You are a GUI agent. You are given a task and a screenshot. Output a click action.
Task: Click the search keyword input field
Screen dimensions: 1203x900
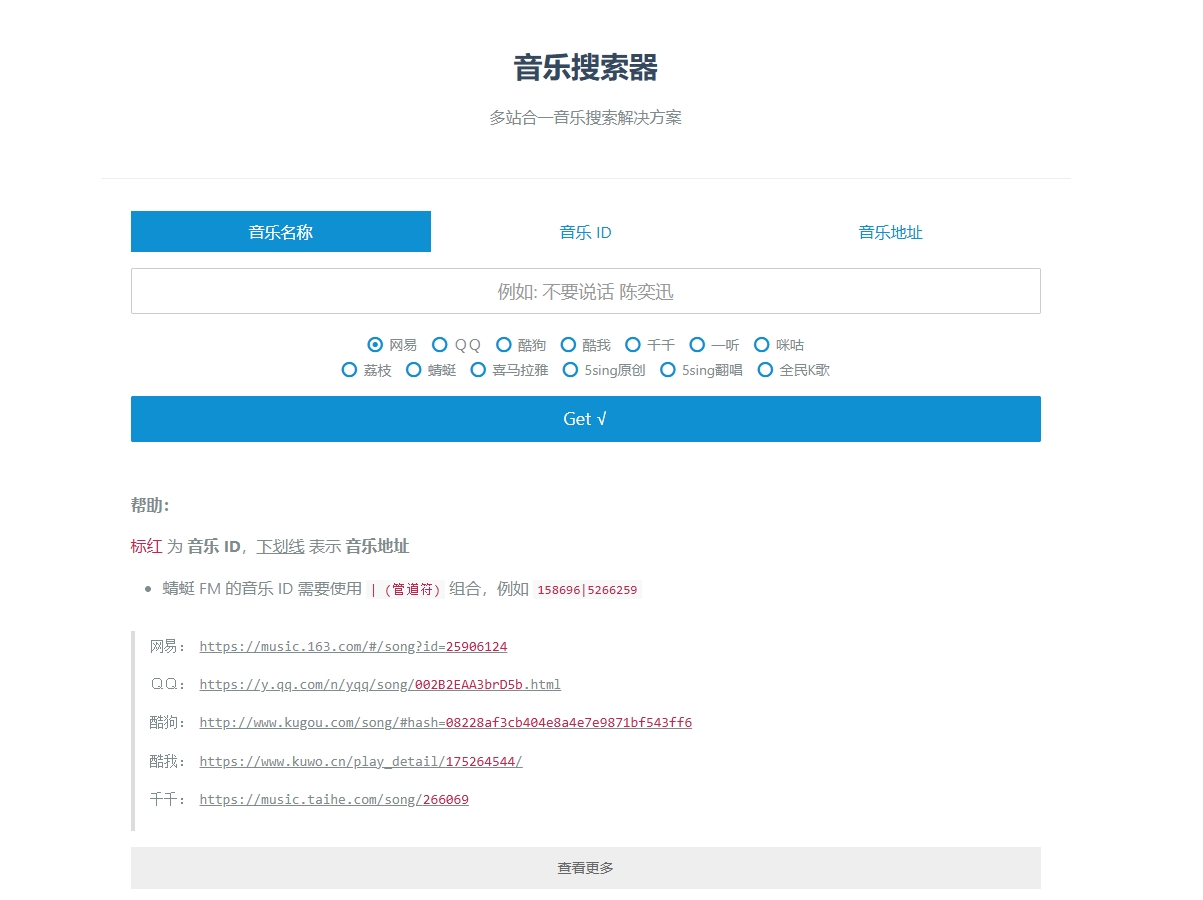(585, 291)
